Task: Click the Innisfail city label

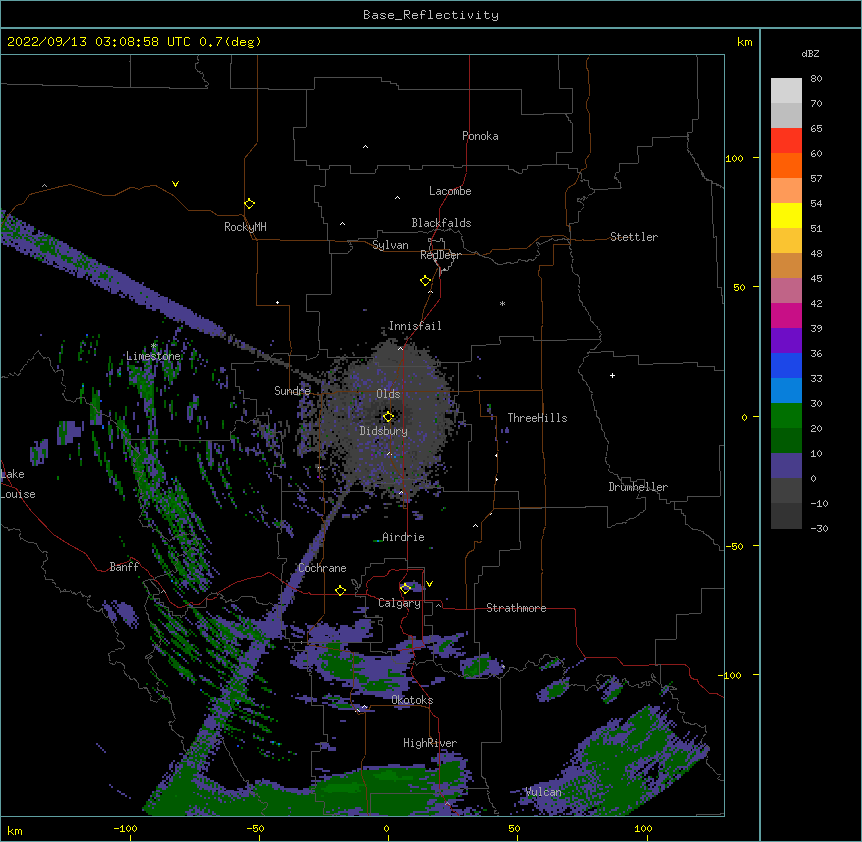Action: point(415,326)
